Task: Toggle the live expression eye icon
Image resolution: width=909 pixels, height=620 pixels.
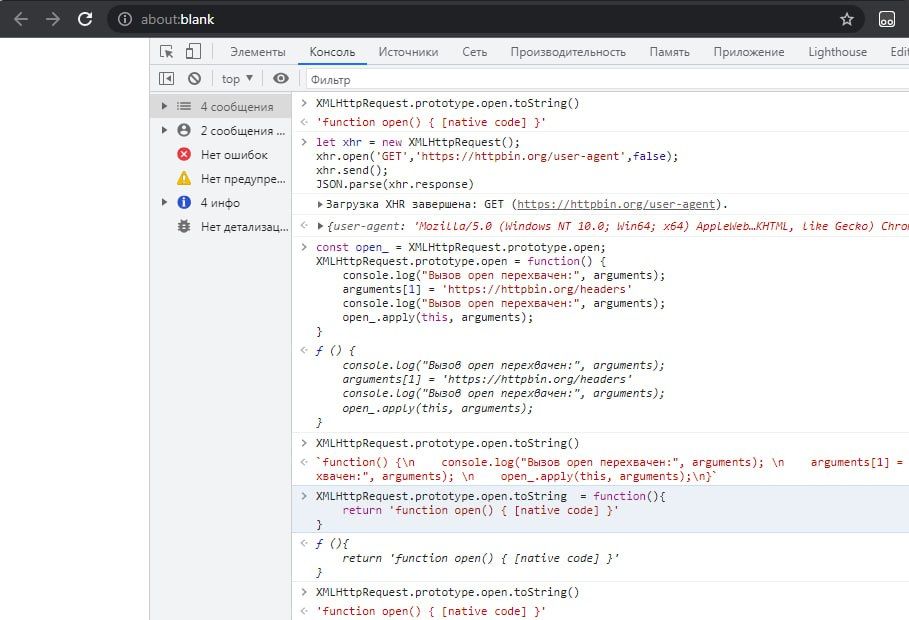Action: point(281,78)
